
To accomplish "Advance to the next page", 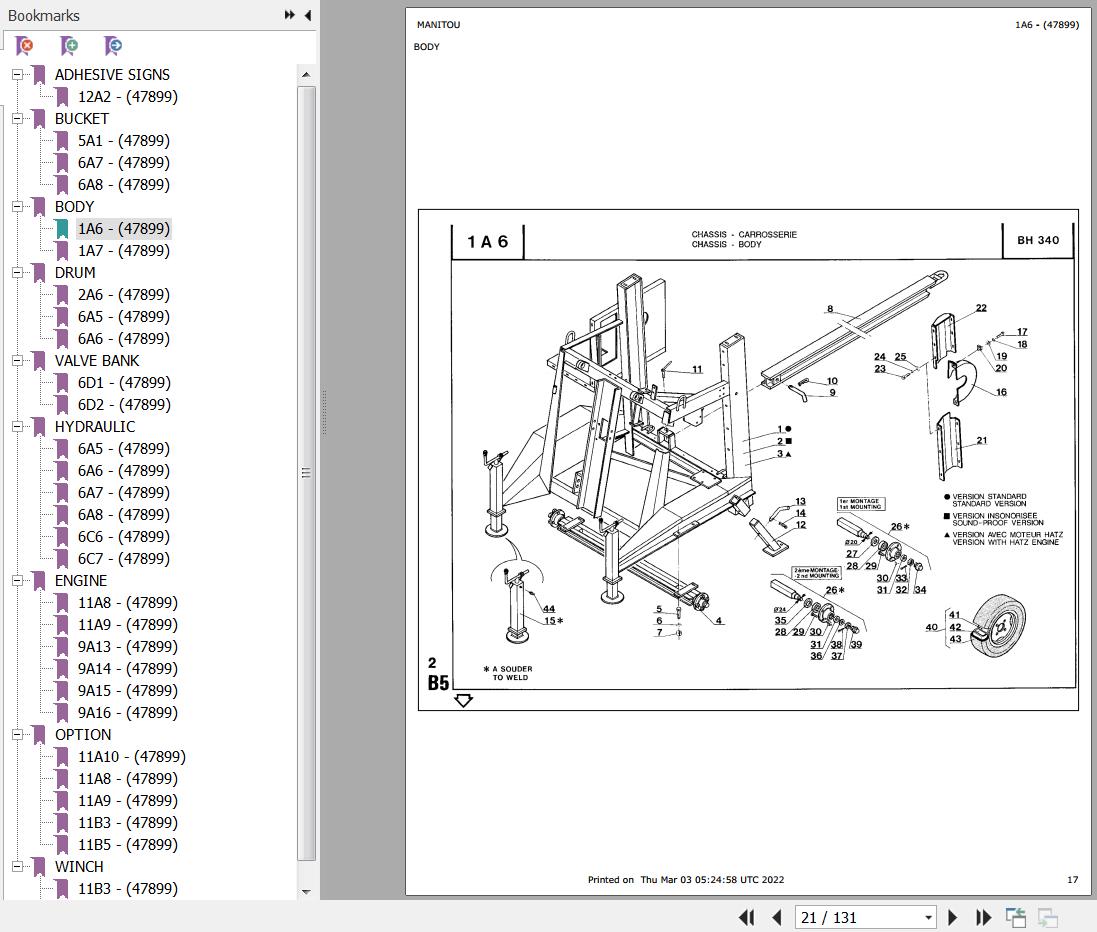I will (953, 917).
